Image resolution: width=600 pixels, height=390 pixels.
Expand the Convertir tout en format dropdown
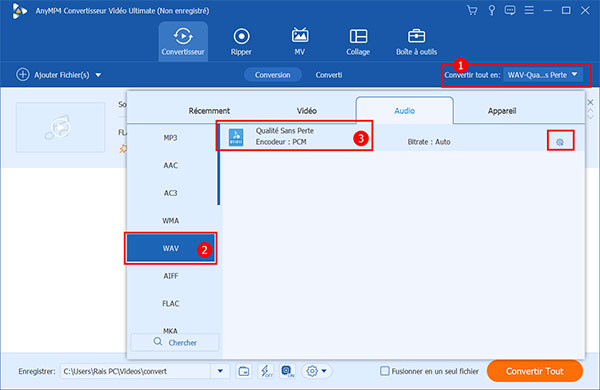pyautogui.click(x=543, y=75)
